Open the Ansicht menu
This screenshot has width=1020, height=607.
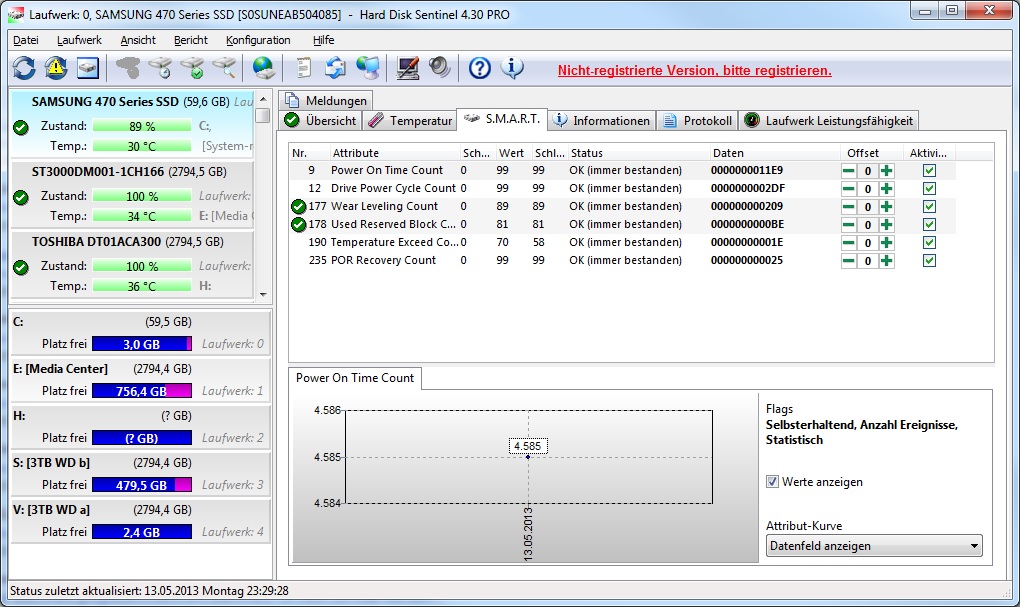(x=138, y=40)
